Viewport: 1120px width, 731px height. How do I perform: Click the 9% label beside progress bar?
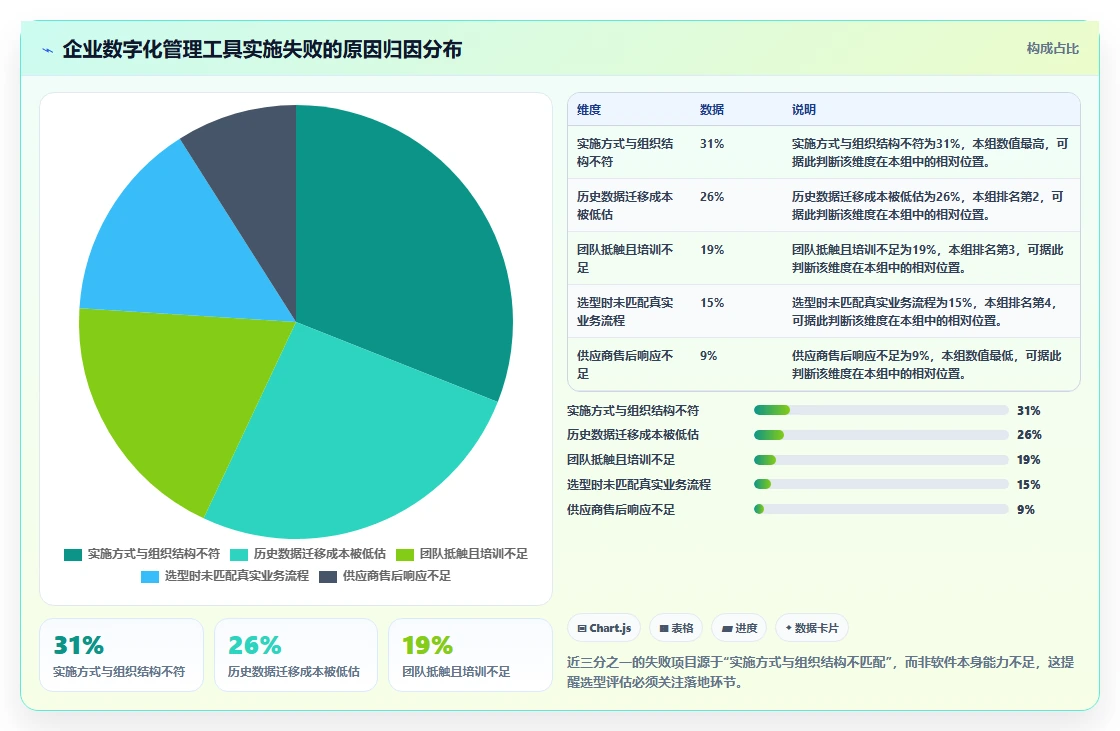(1026, 509)
